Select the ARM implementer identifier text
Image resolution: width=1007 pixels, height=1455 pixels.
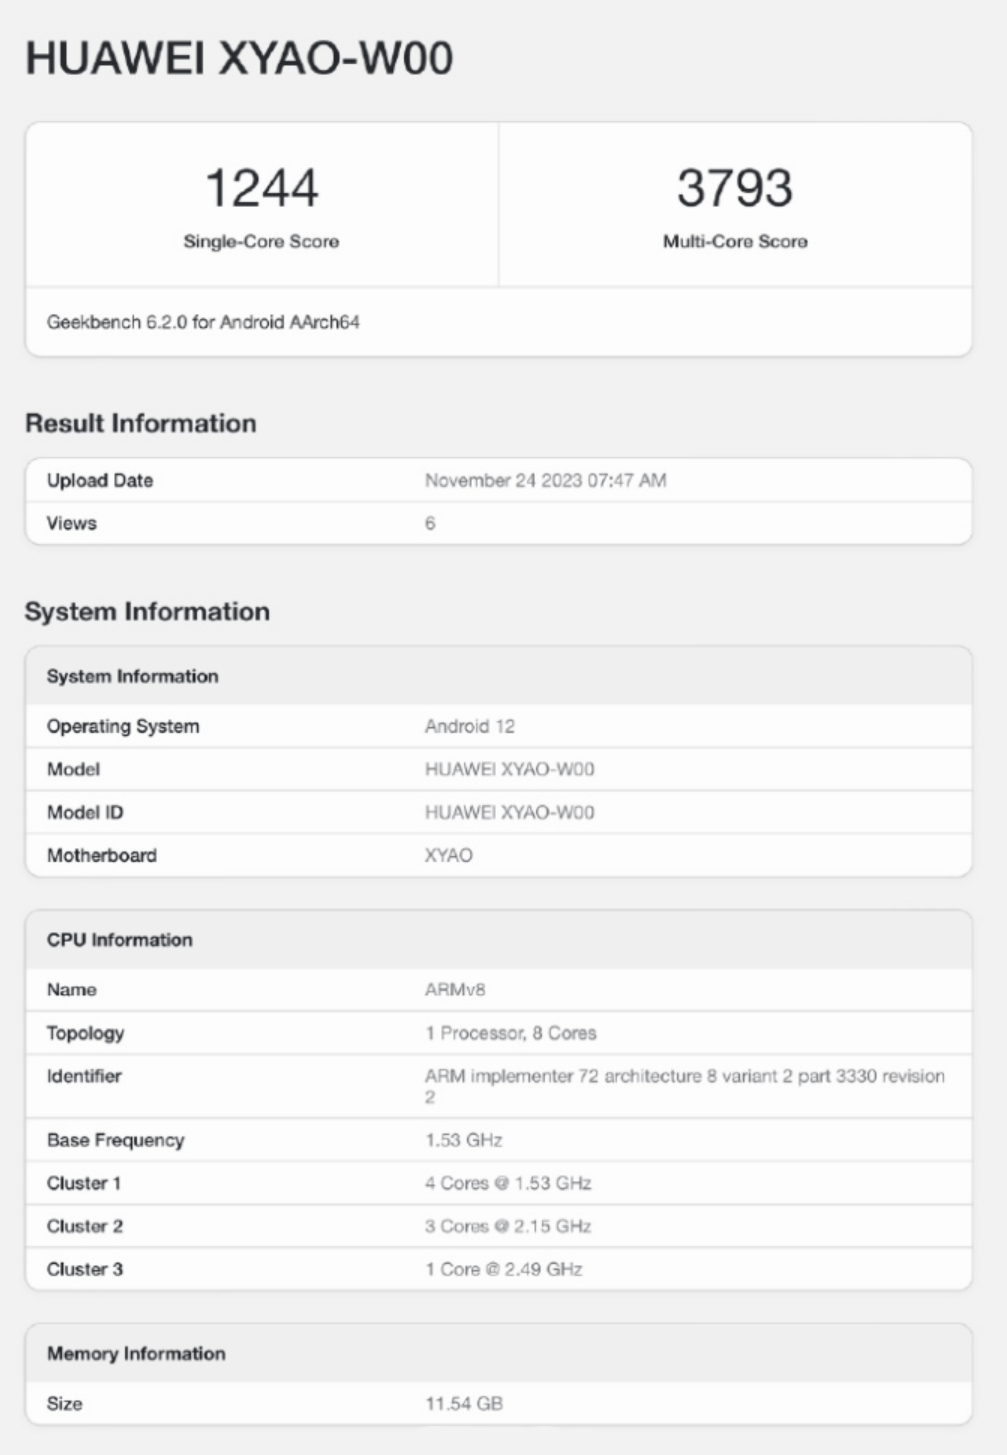684,1076
